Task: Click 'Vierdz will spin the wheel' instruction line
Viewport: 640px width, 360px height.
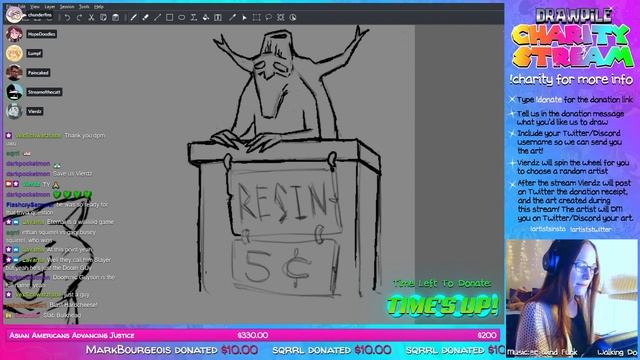Action: [x=573, y=167]
